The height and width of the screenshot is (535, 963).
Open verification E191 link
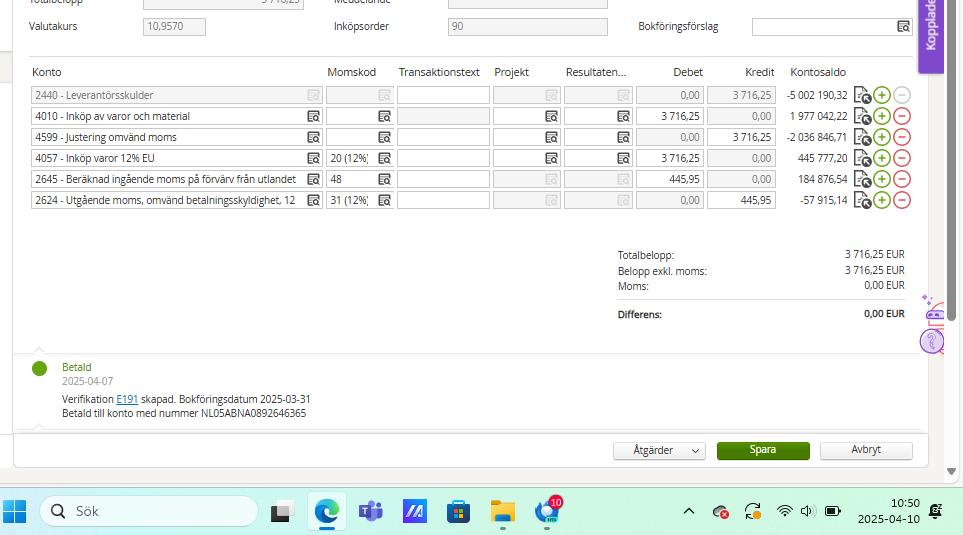pos(127,399)
